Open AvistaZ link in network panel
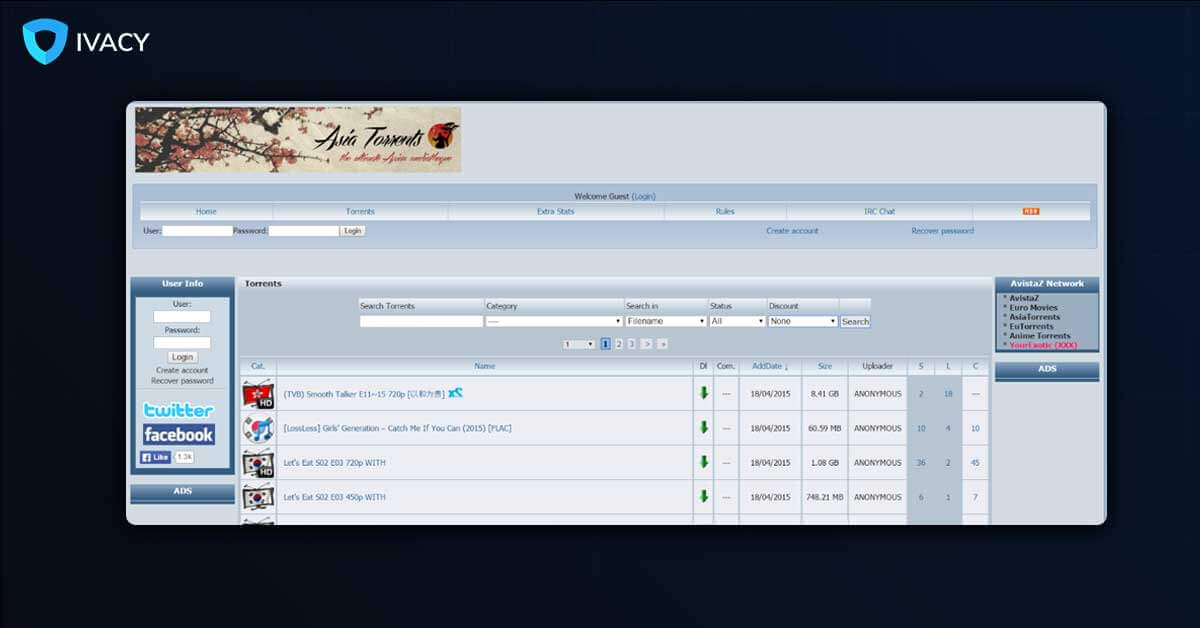Image resolution: width=1200 pixels, height=628 pixels. pyautogui.click(x=1025, y=298)
